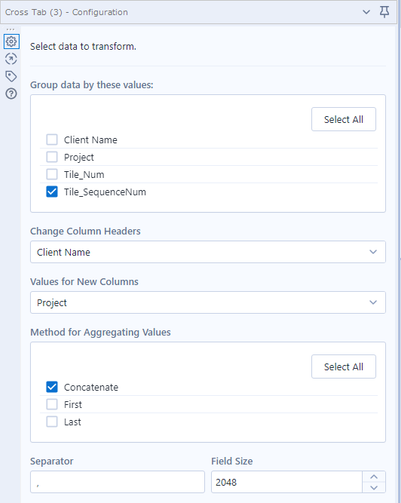Uncheck the Tile_SequenceNum checkbox
This screenshot has width=401, height=503.
pyautogui.click(x=52, y=192)
